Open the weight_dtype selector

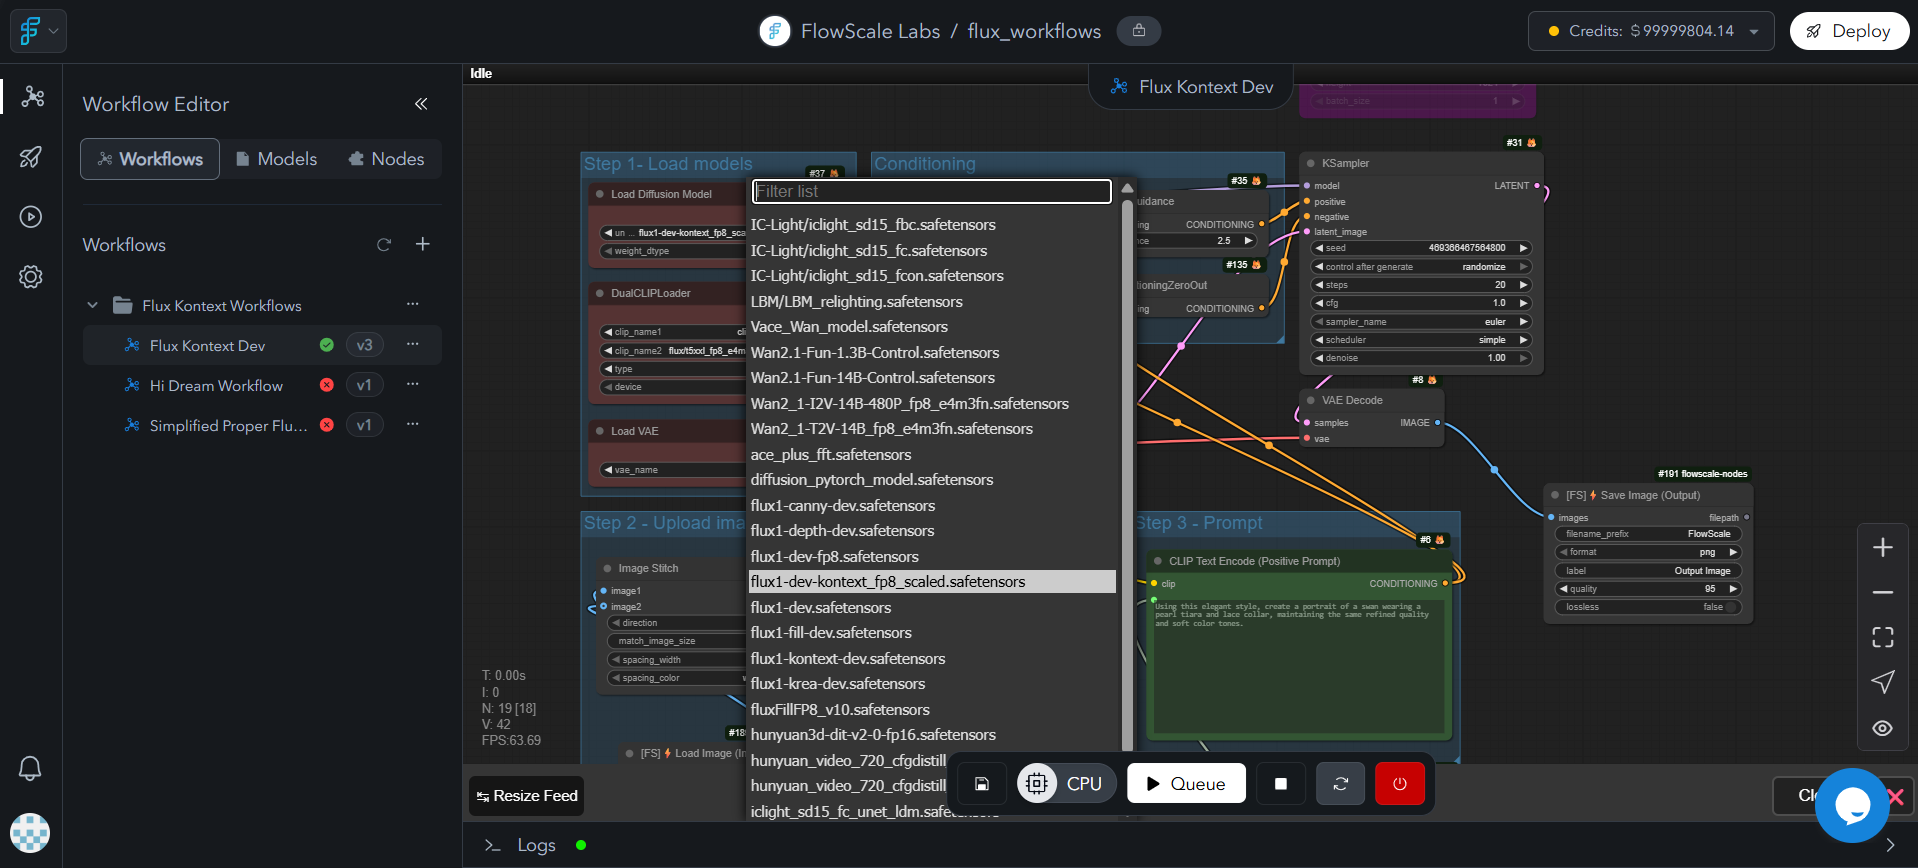(674, 251)
